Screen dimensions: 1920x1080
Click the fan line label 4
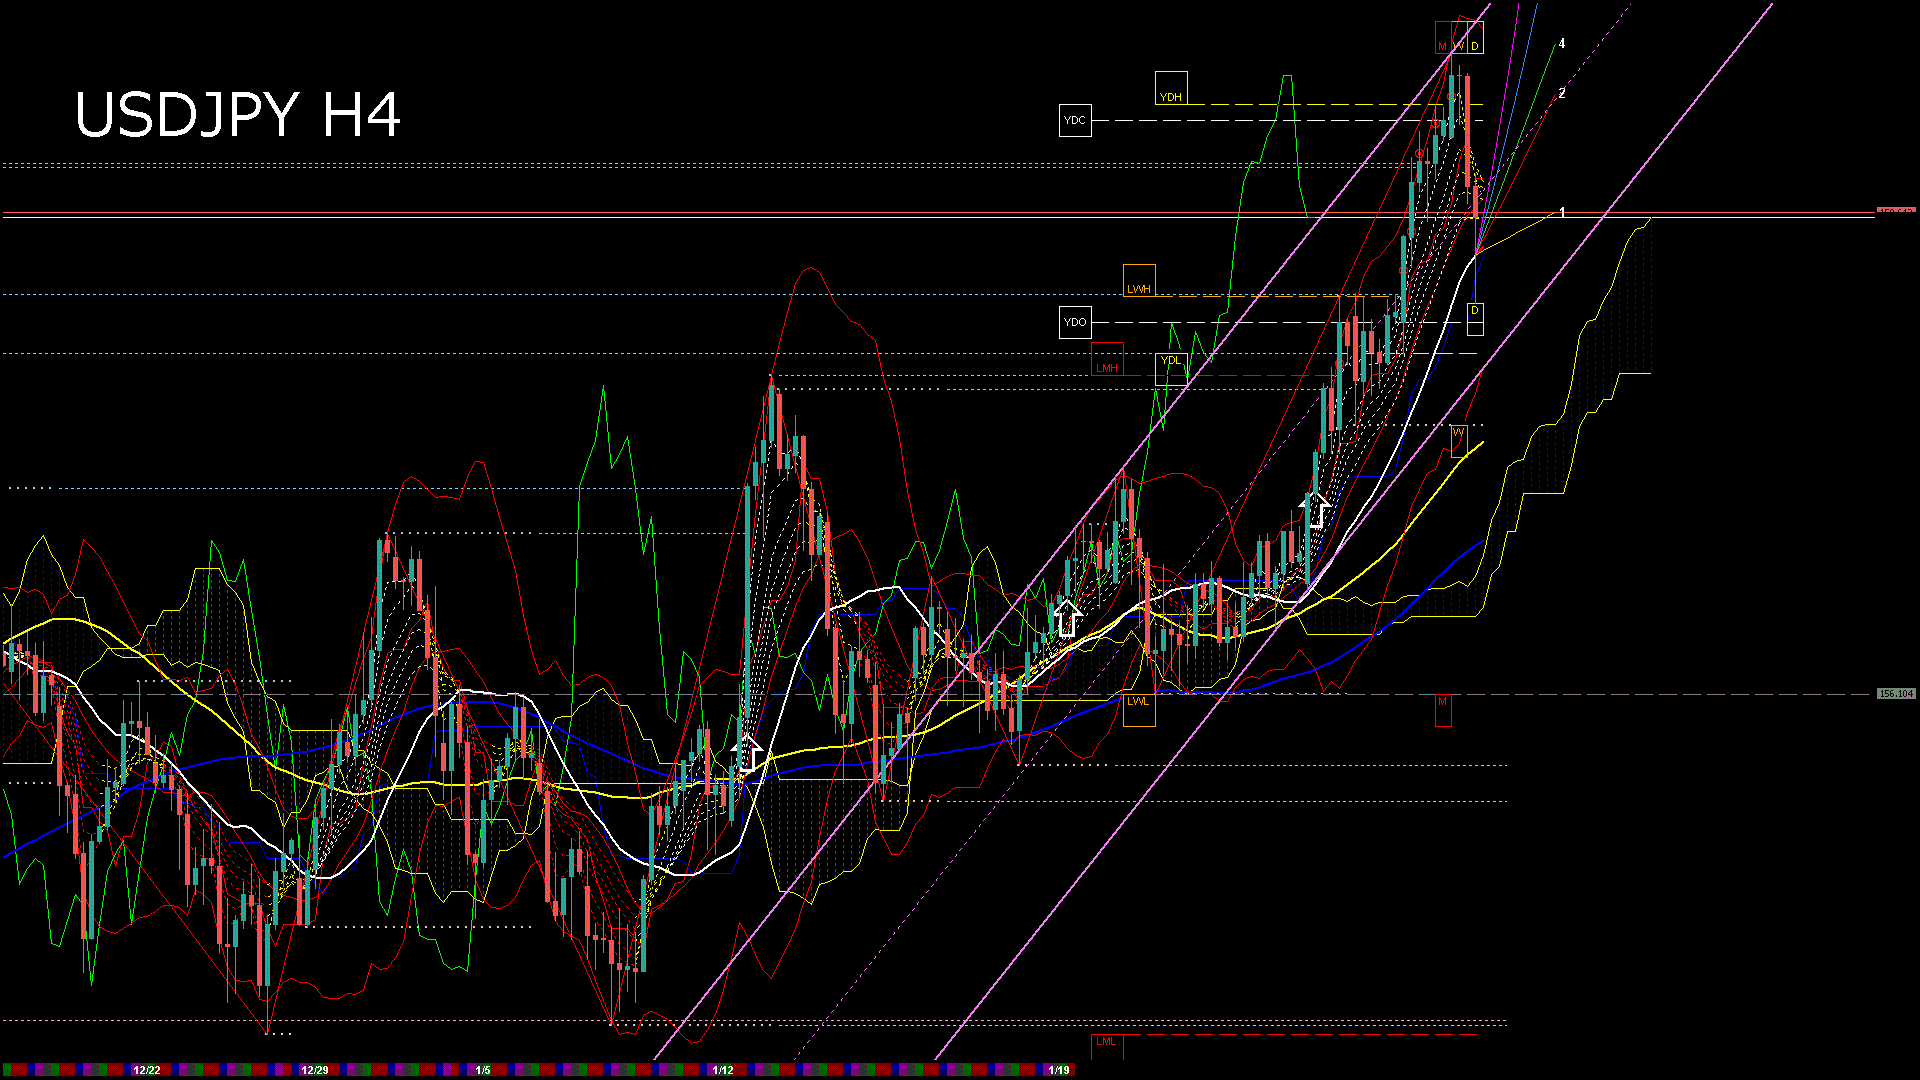(x=1562, y=44)
